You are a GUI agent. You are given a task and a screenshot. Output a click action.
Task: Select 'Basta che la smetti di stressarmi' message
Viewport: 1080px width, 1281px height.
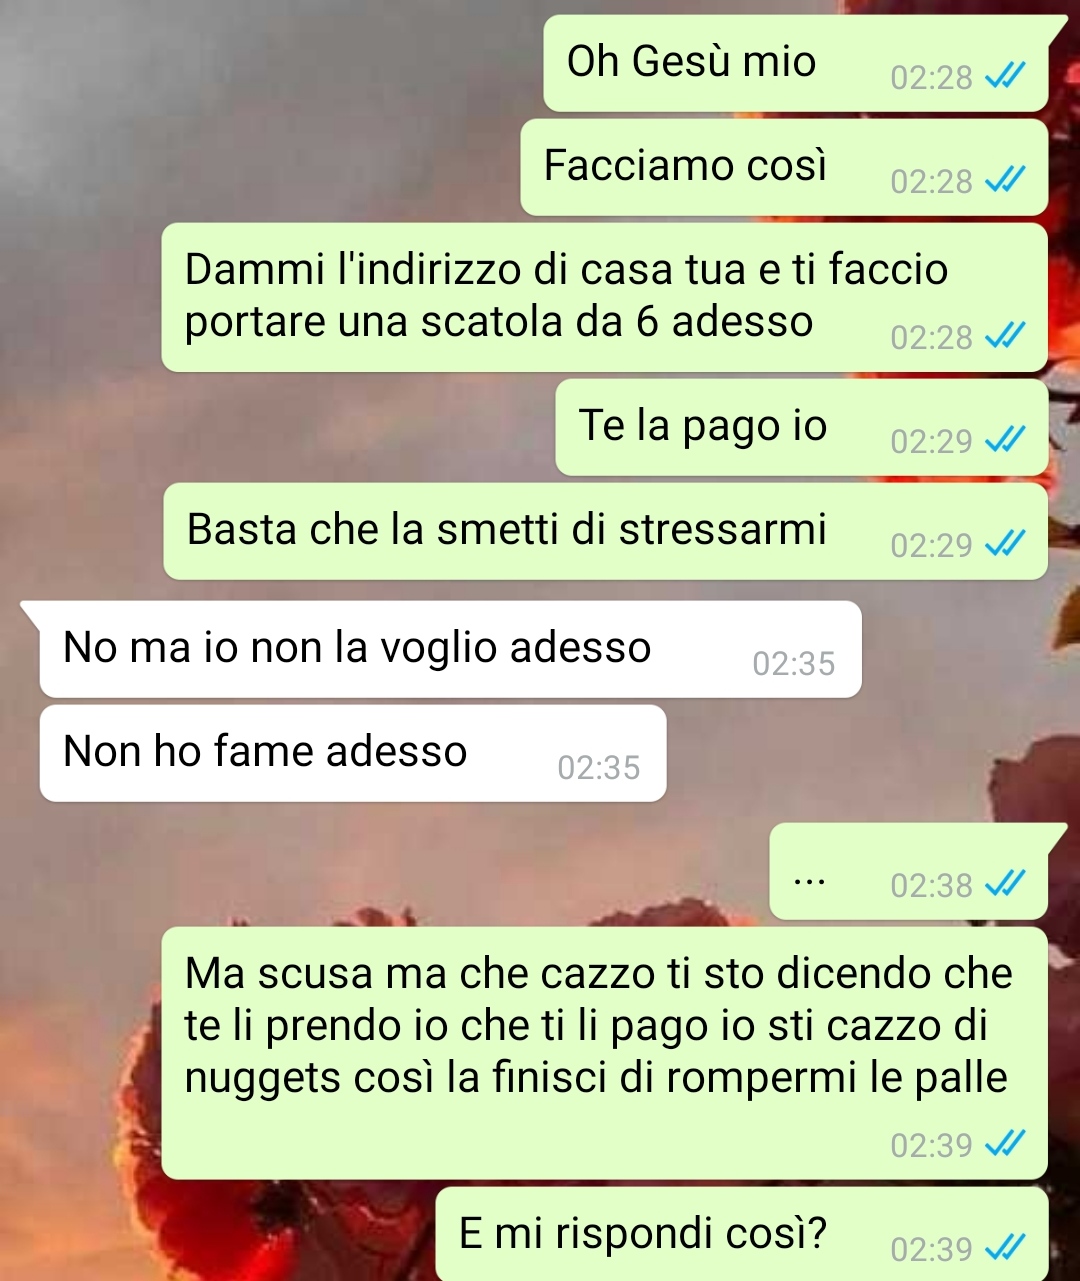(x=606, y=531)
